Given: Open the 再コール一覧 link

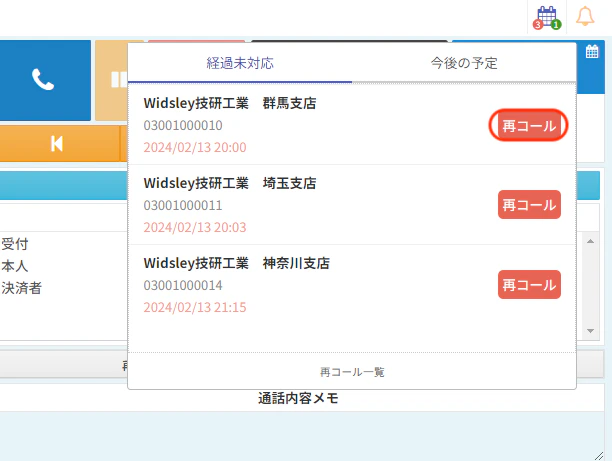Looking at the screenshot, I should (x=352, y=372).
